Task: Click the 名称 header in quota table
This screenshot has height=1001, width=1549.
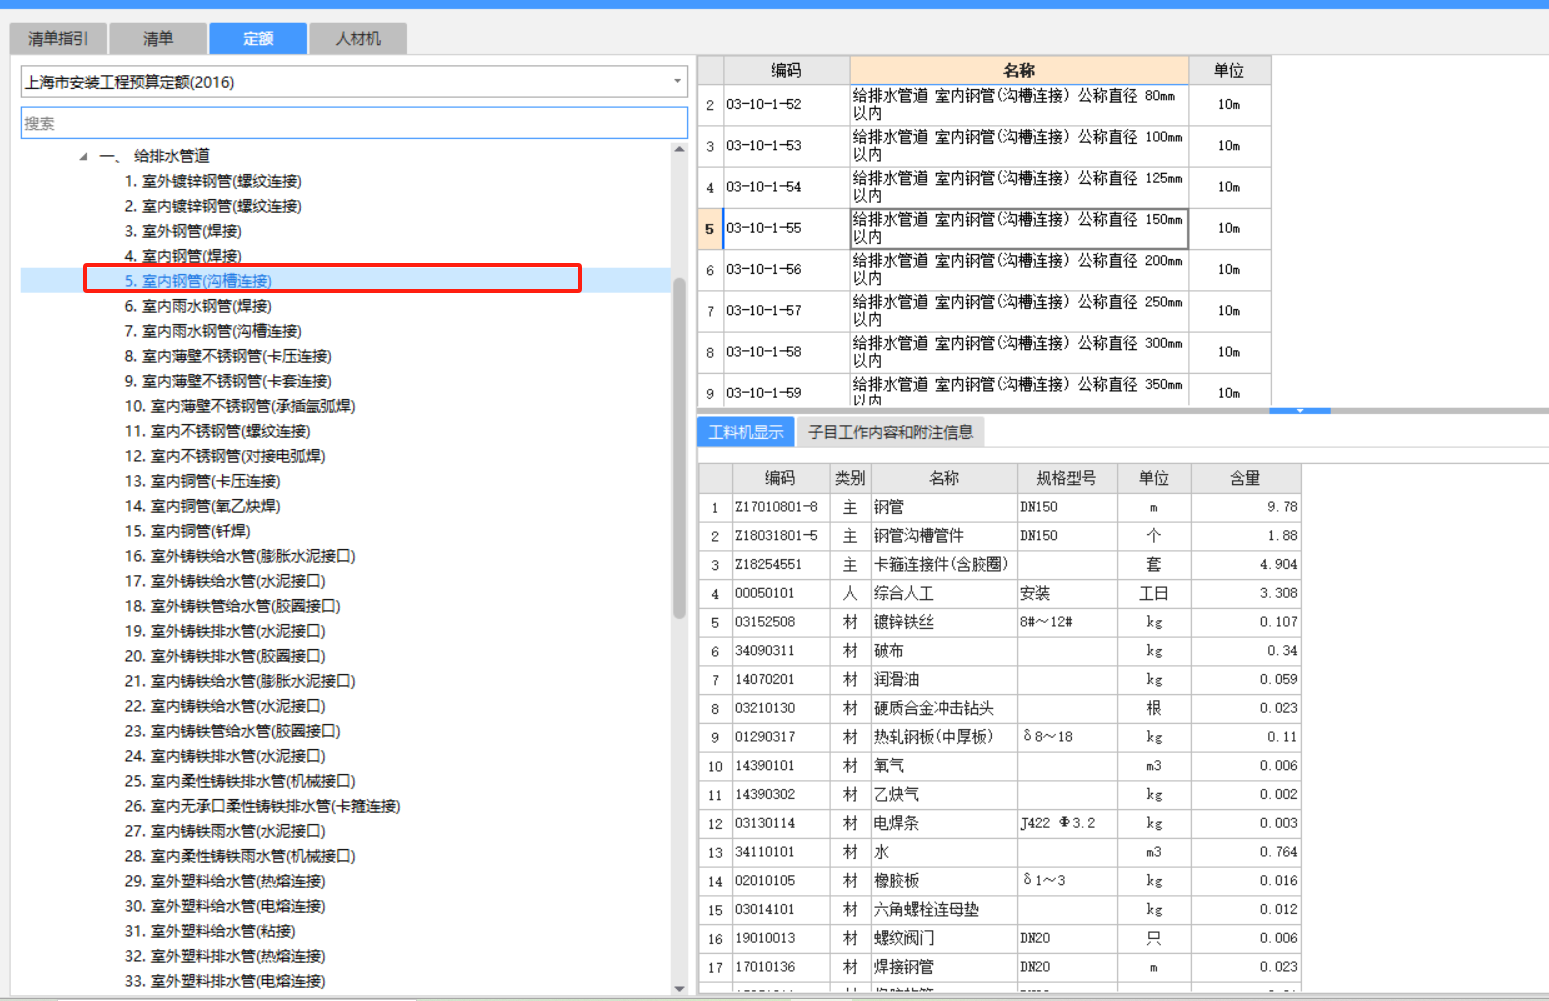Action: [x=1019, y=70]
